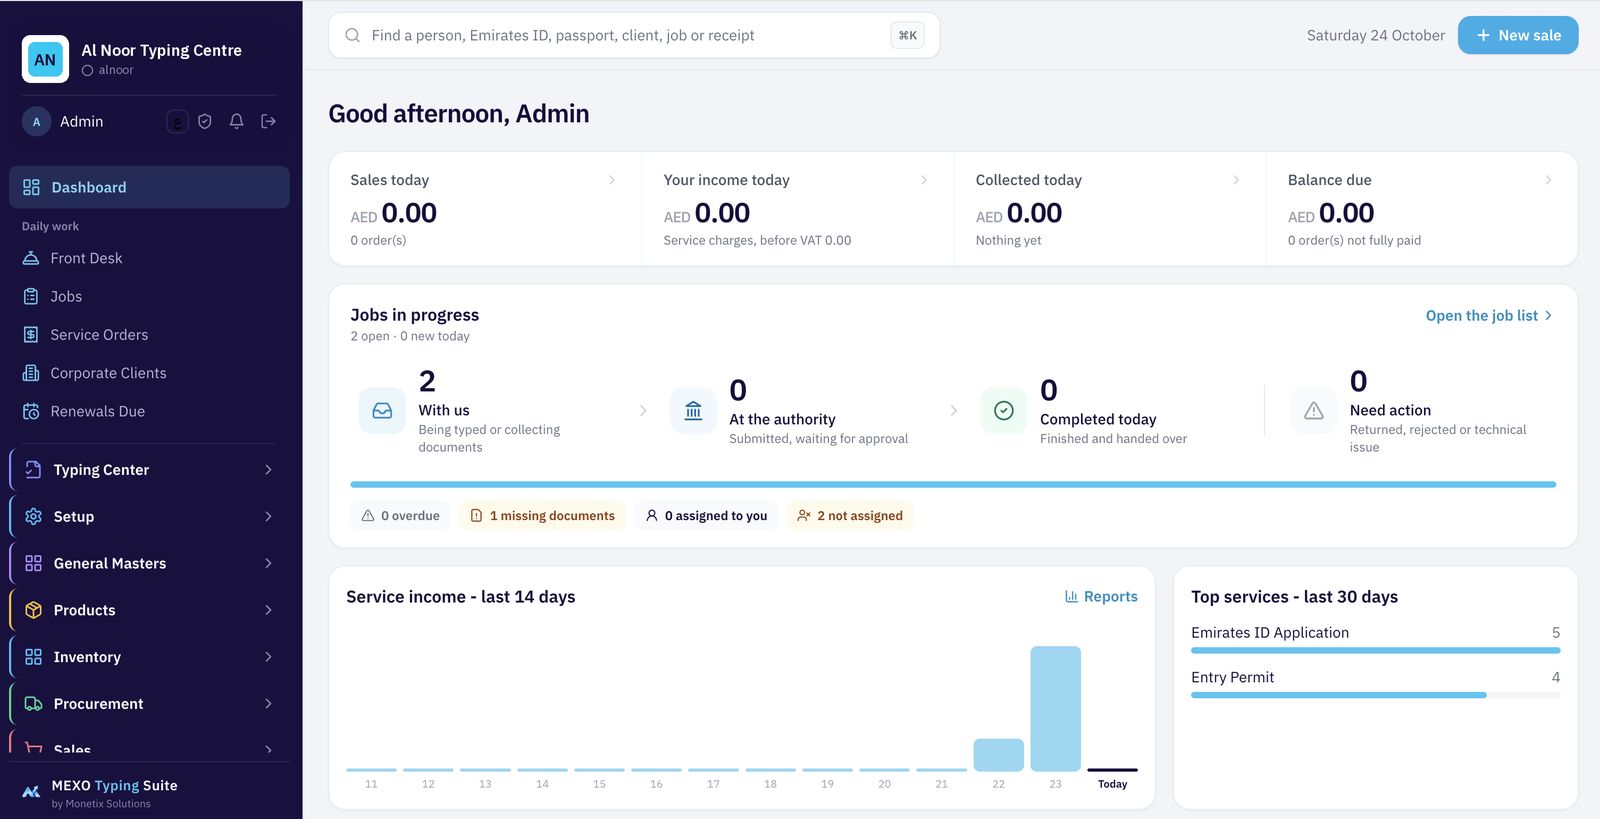Screen dimensions: 1600x819
Task: Click the Emirates ID Application service row
Action: pyautogui.click(x=1375, y=639)
